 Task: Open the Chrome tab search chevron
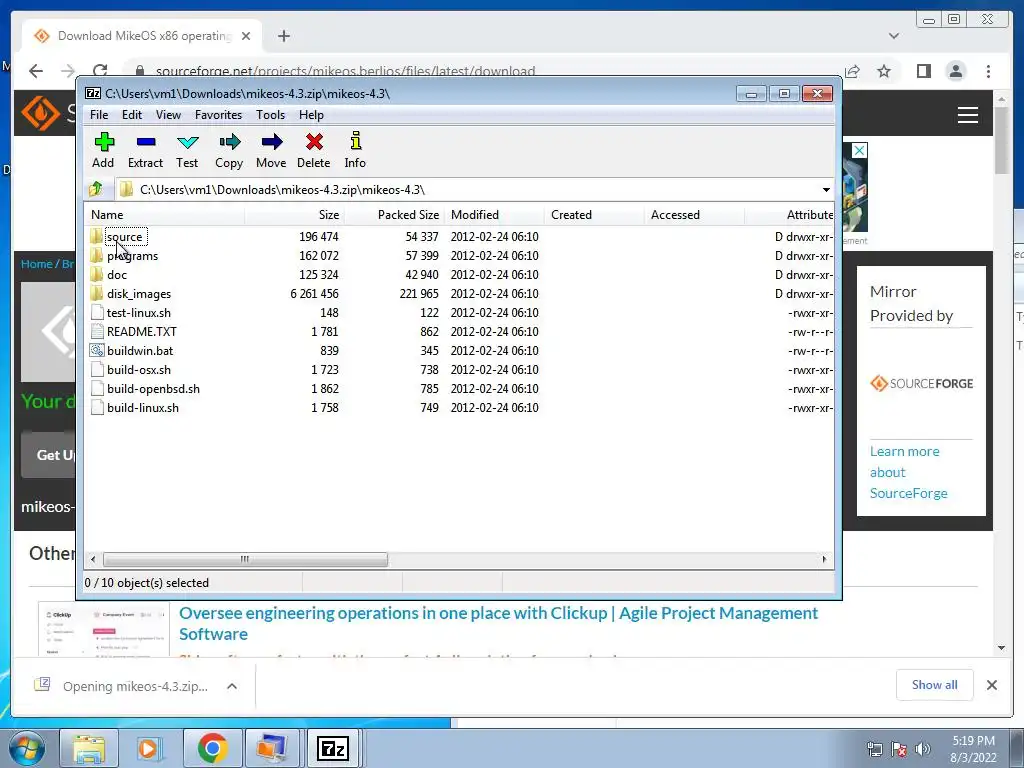pos(894,36)
